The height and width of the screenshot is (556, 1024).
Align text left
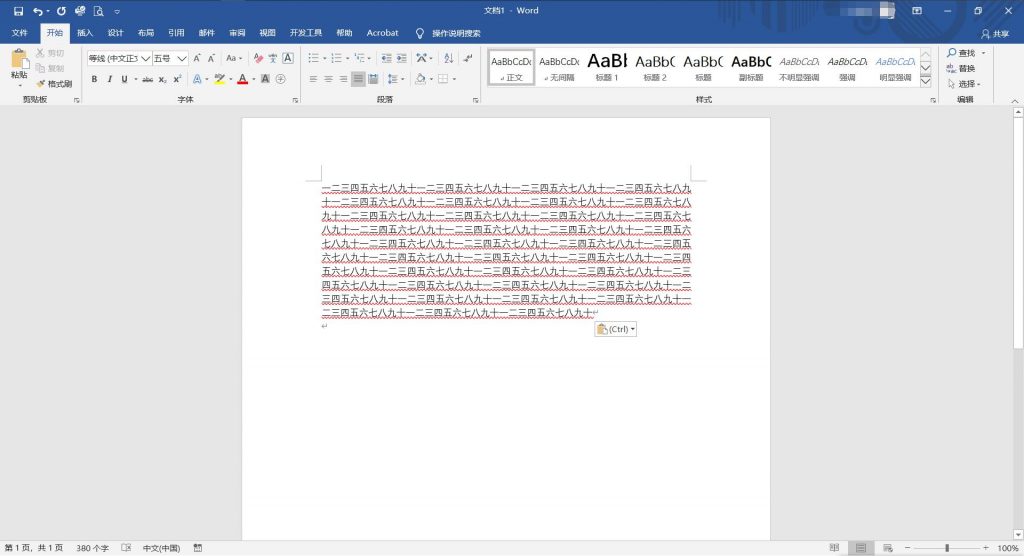coord(313,79)
